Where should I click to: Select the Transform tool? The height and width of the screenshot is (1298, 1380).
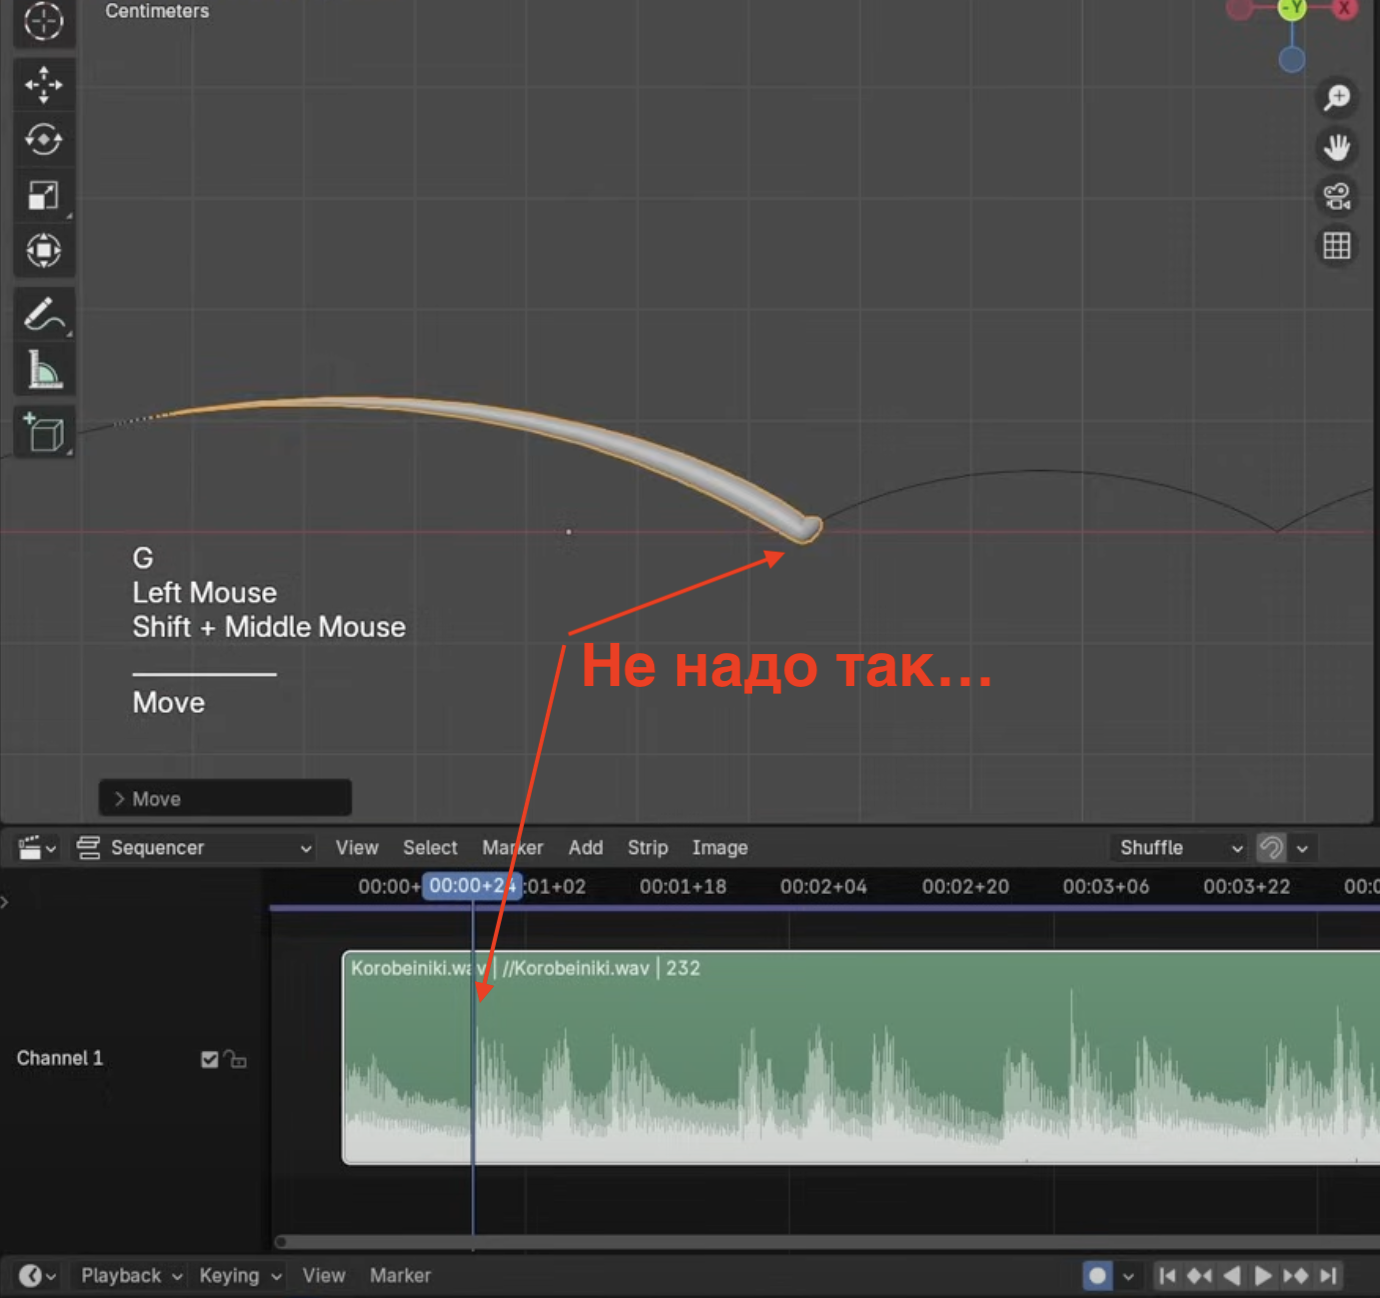43,250
